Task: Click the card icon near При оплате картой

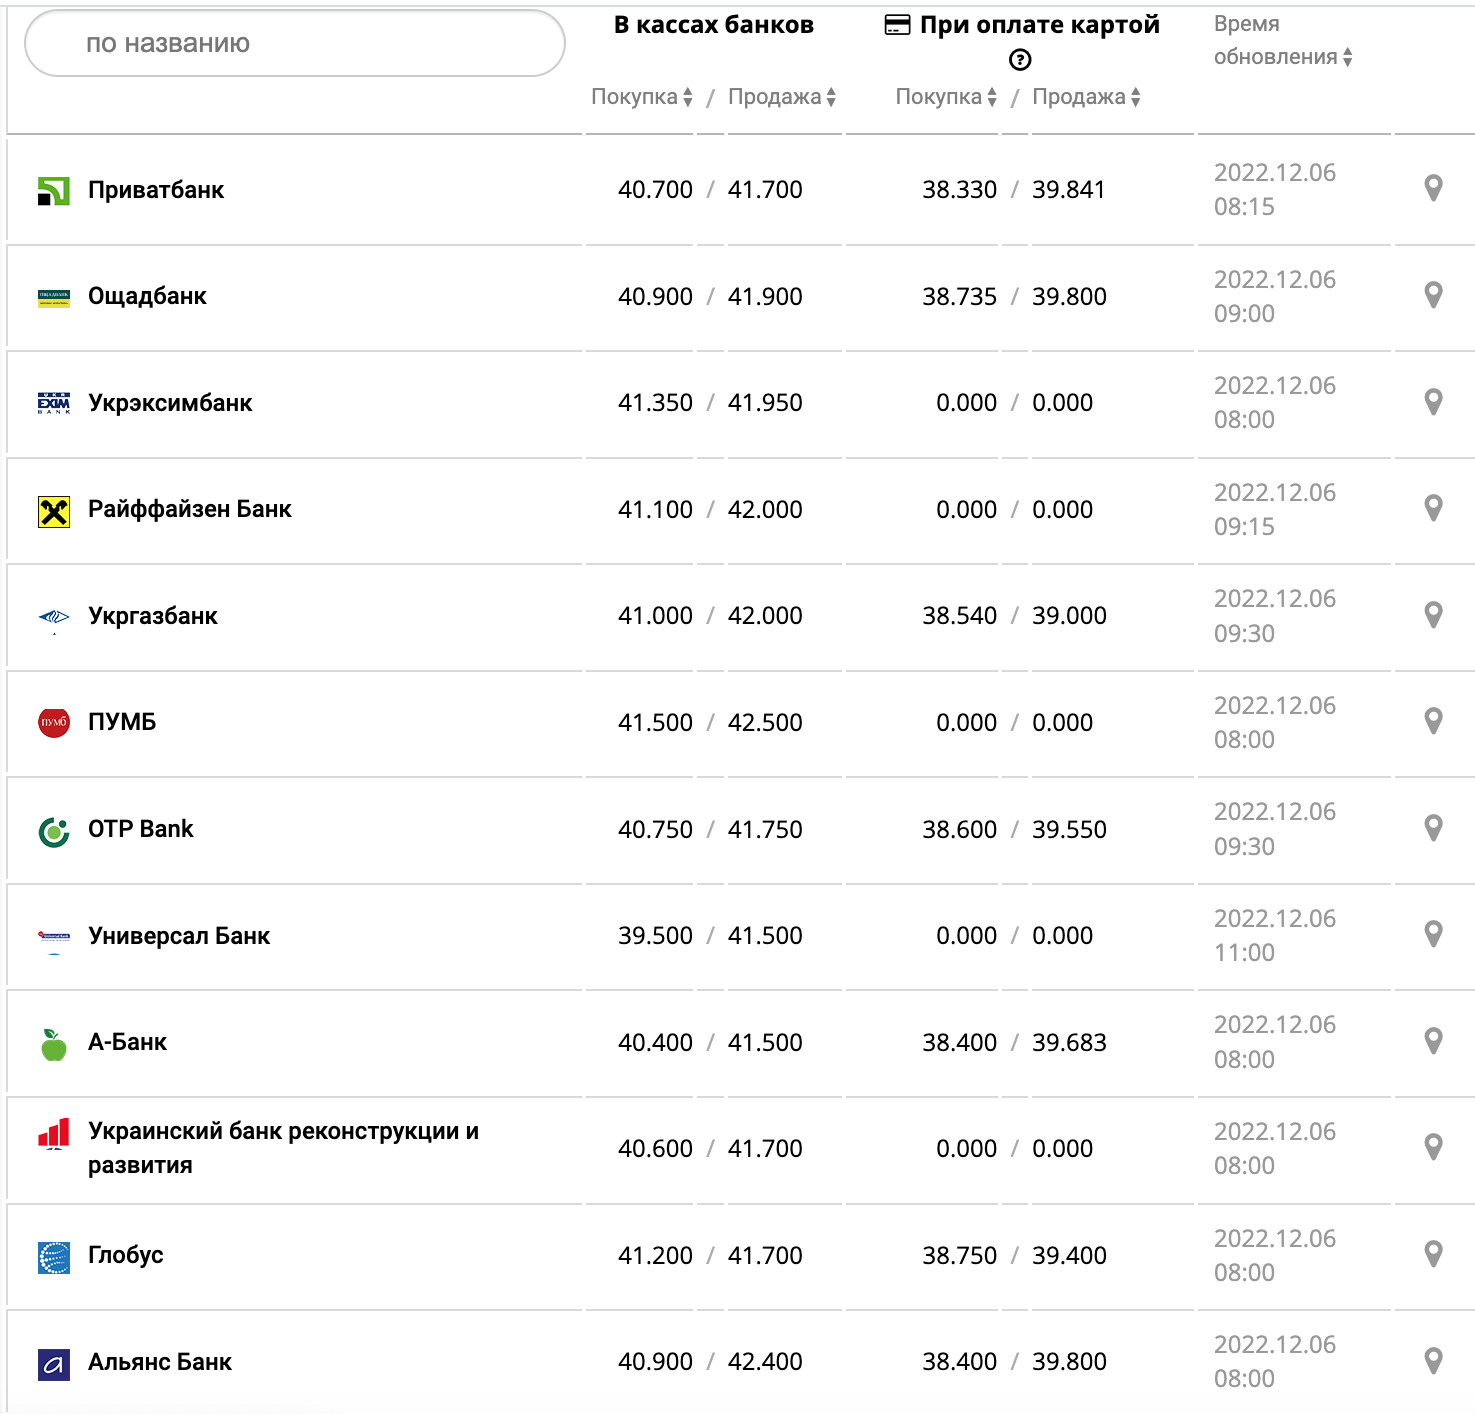Action: pos(897,25)
